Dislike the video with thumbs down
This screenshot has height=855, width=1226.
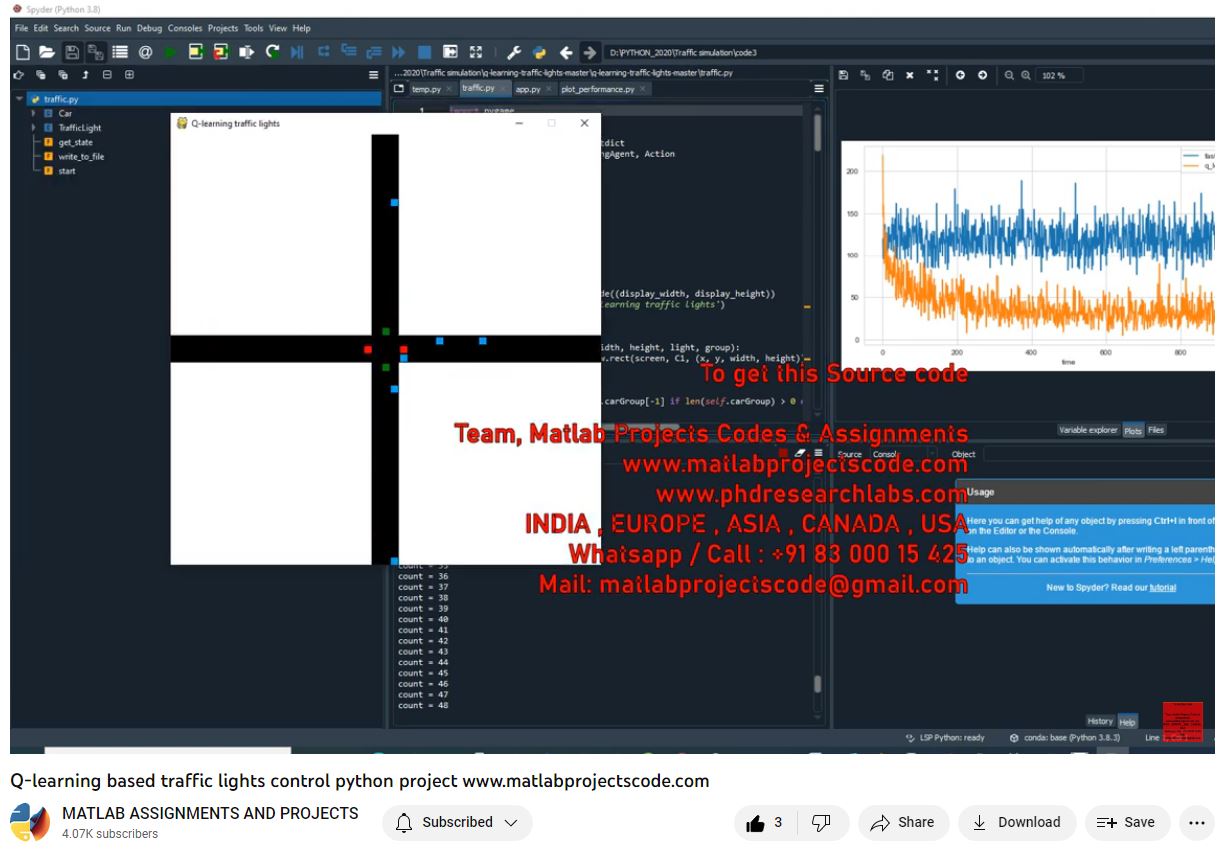click(821, 823)
